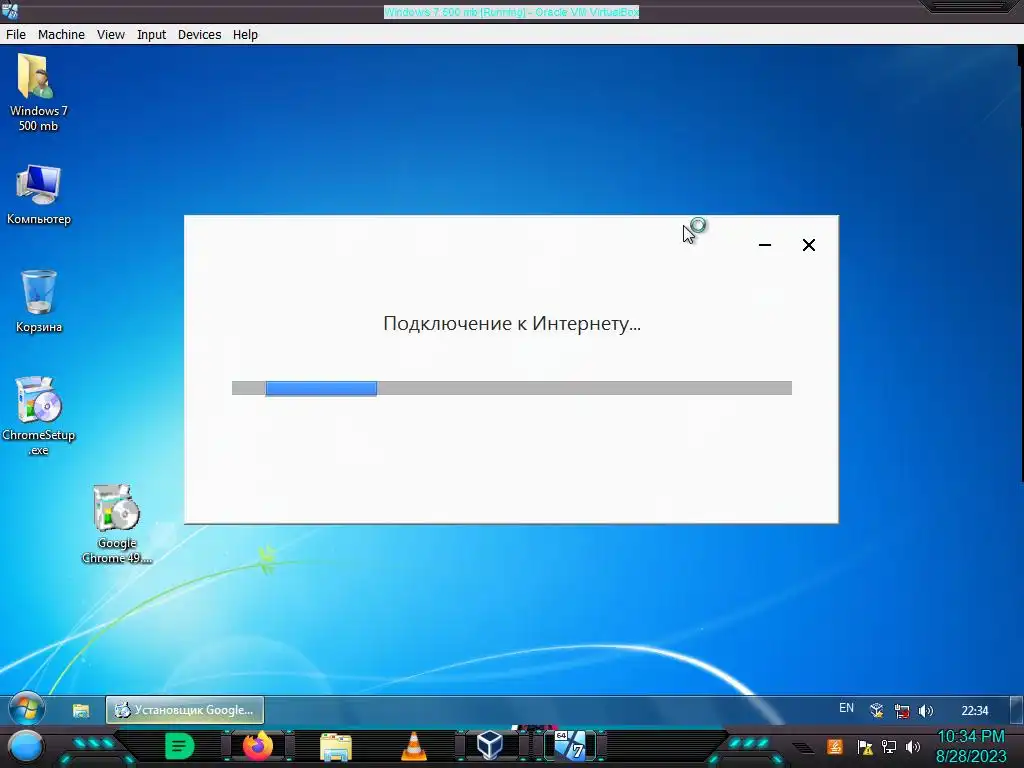Open the guest volume speaker icon
This screenshot has height=768, width=1024.
(x=925, y=711)
